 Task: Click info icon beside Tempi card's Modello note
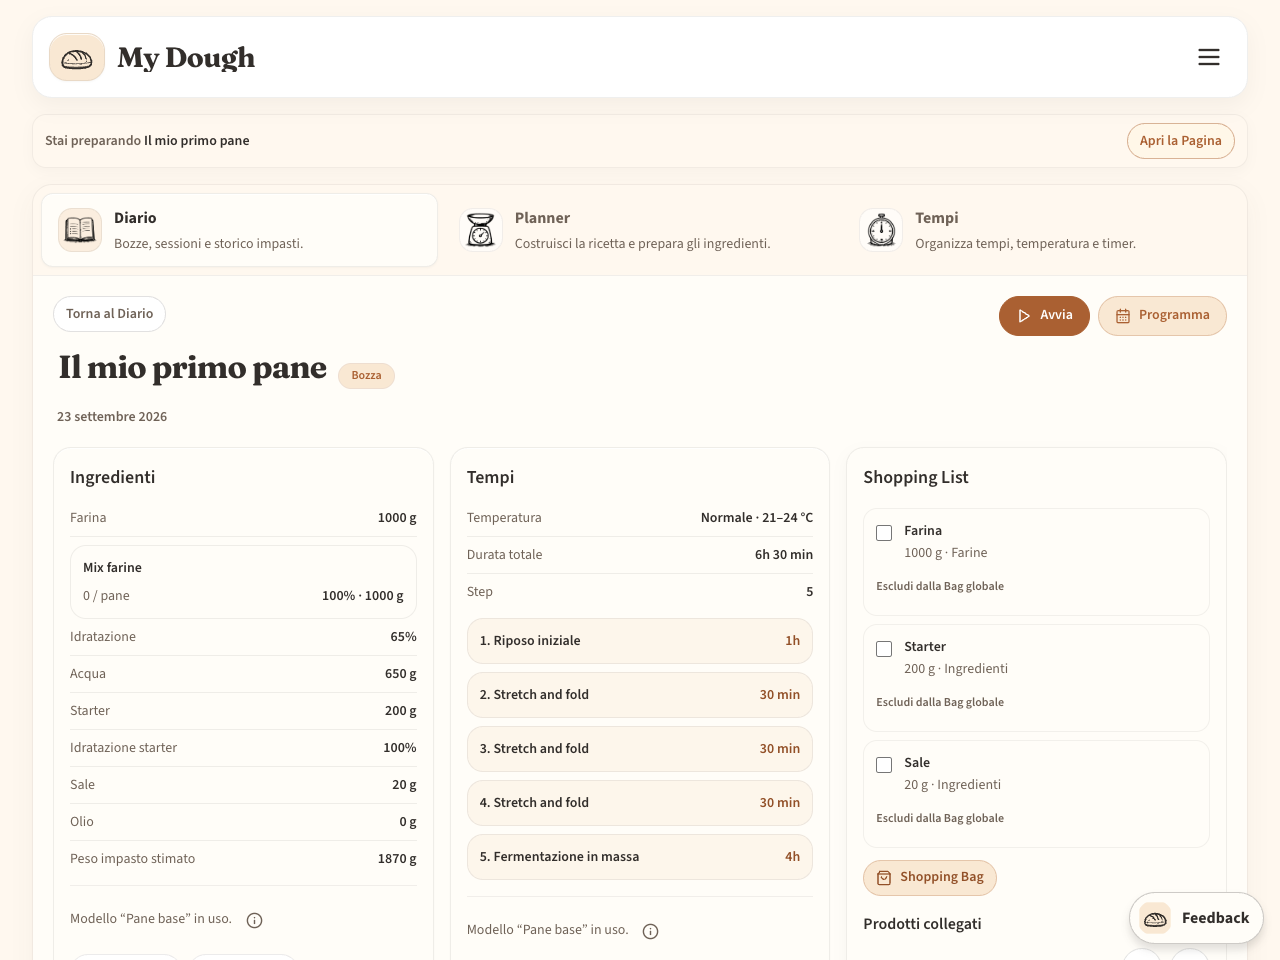pyautogui.click(x=650, y=931)
